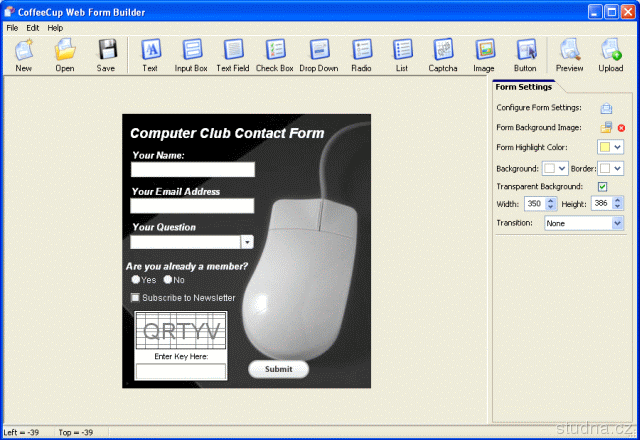Viewport: 640px width, 440px height.
Task: Check Subscribe to Newsletter box
Action: click(136, 298)
